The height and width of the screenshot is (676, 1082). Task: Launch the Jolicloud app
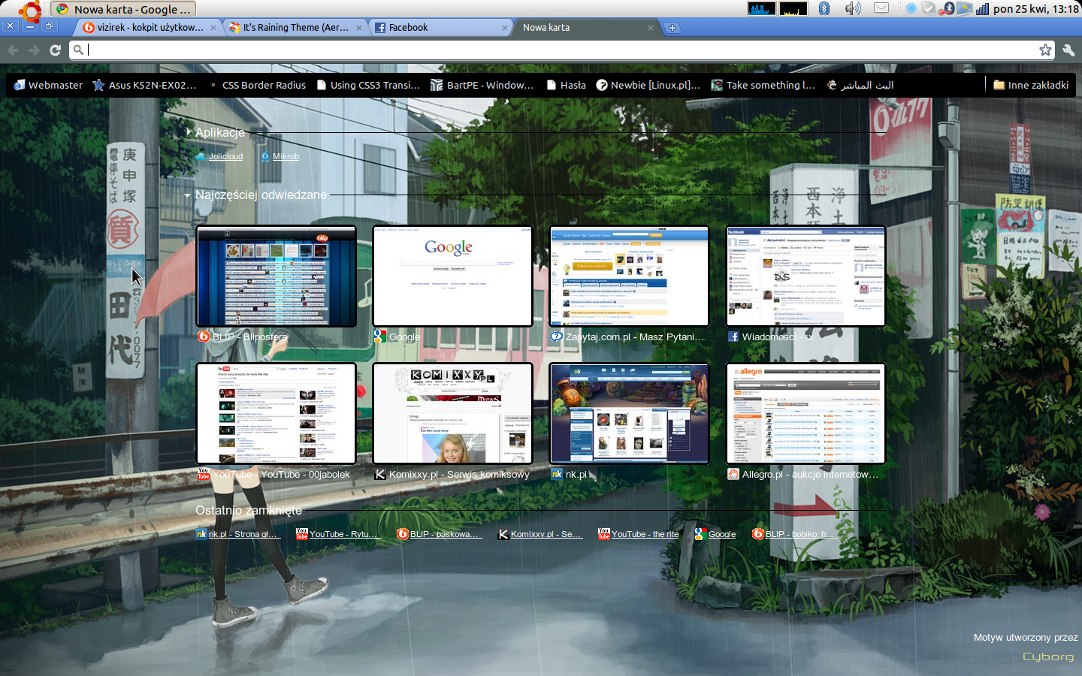(225, 157)
